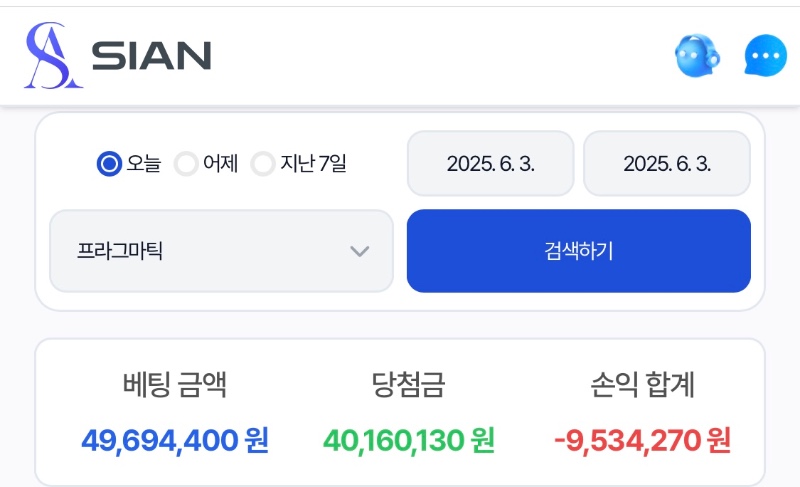Click the chevron arrow in 프라그마틱 dropdown
The height and width of the screenshot is (487, 800).
[360, 251]
